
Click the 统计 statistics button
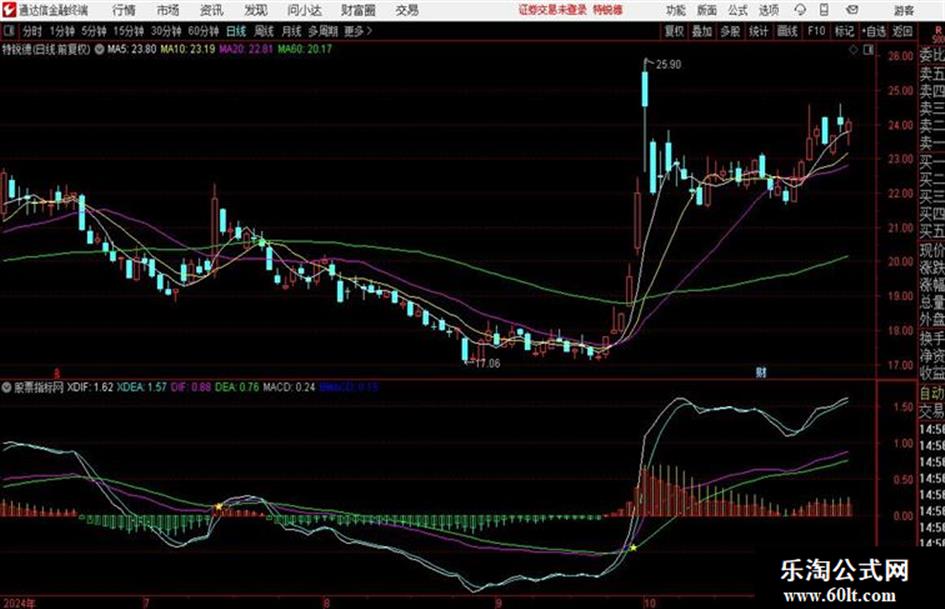759,31
